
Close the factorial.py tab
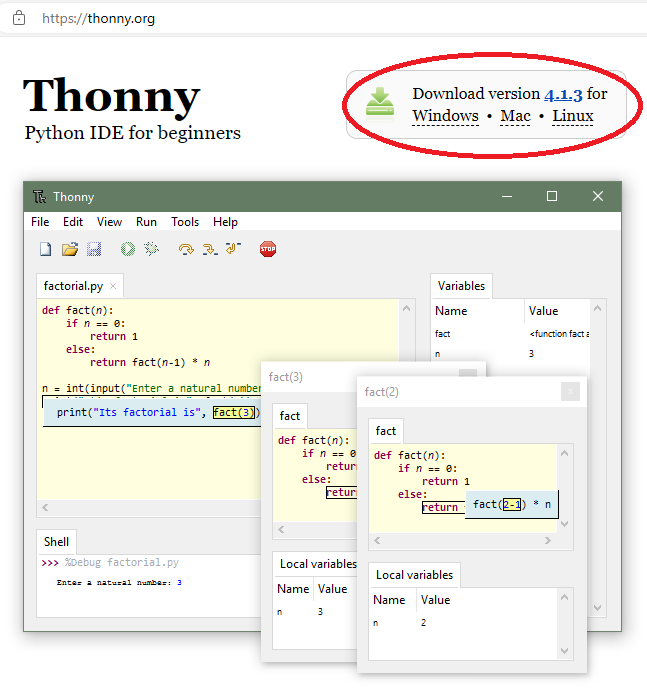pos(113,287)
